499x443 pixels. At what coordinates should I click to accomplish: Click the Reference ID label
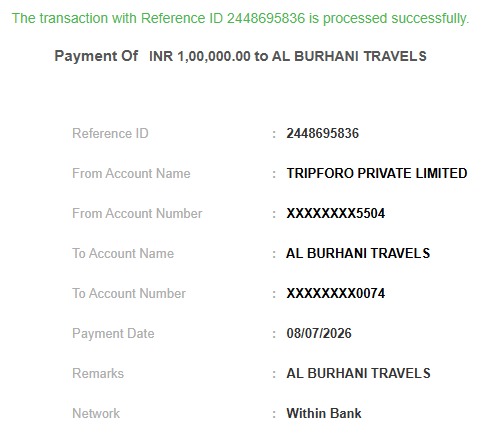(110, 133)
